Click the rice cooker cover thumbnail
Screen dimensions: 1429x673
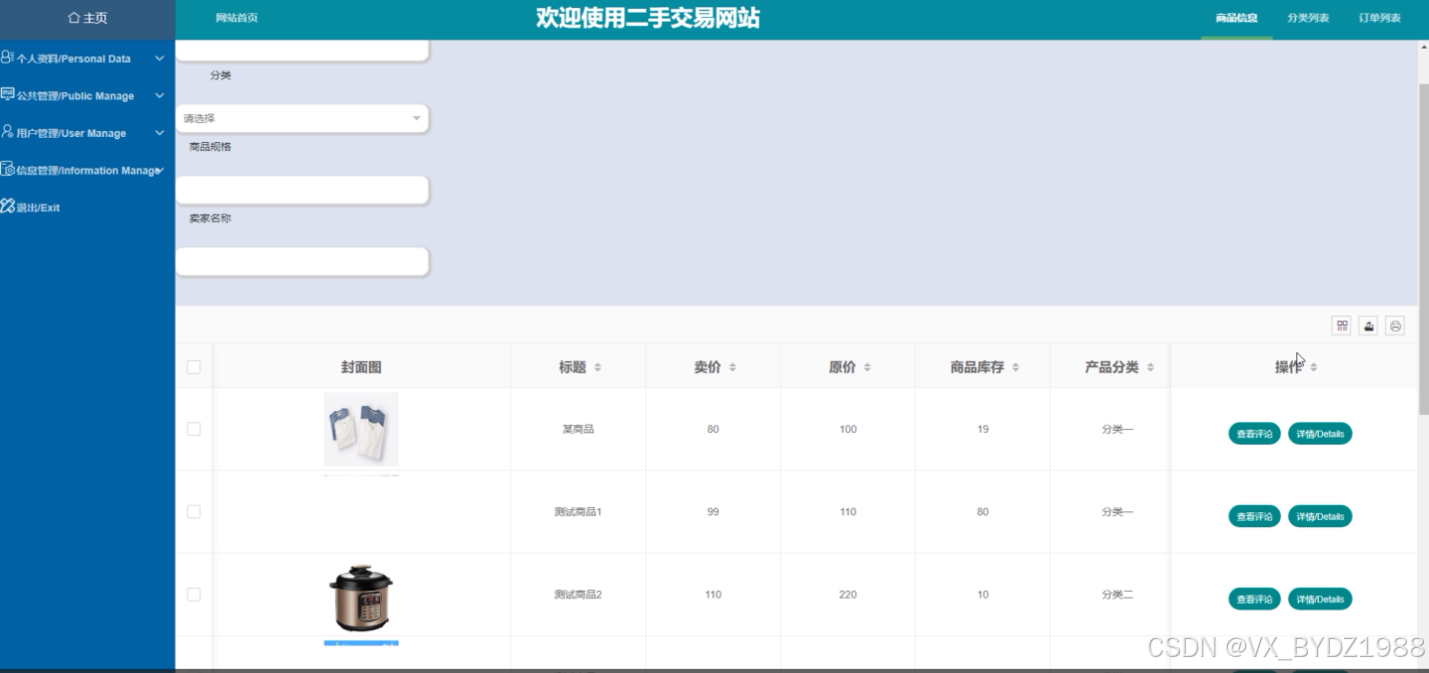[361, 598]
